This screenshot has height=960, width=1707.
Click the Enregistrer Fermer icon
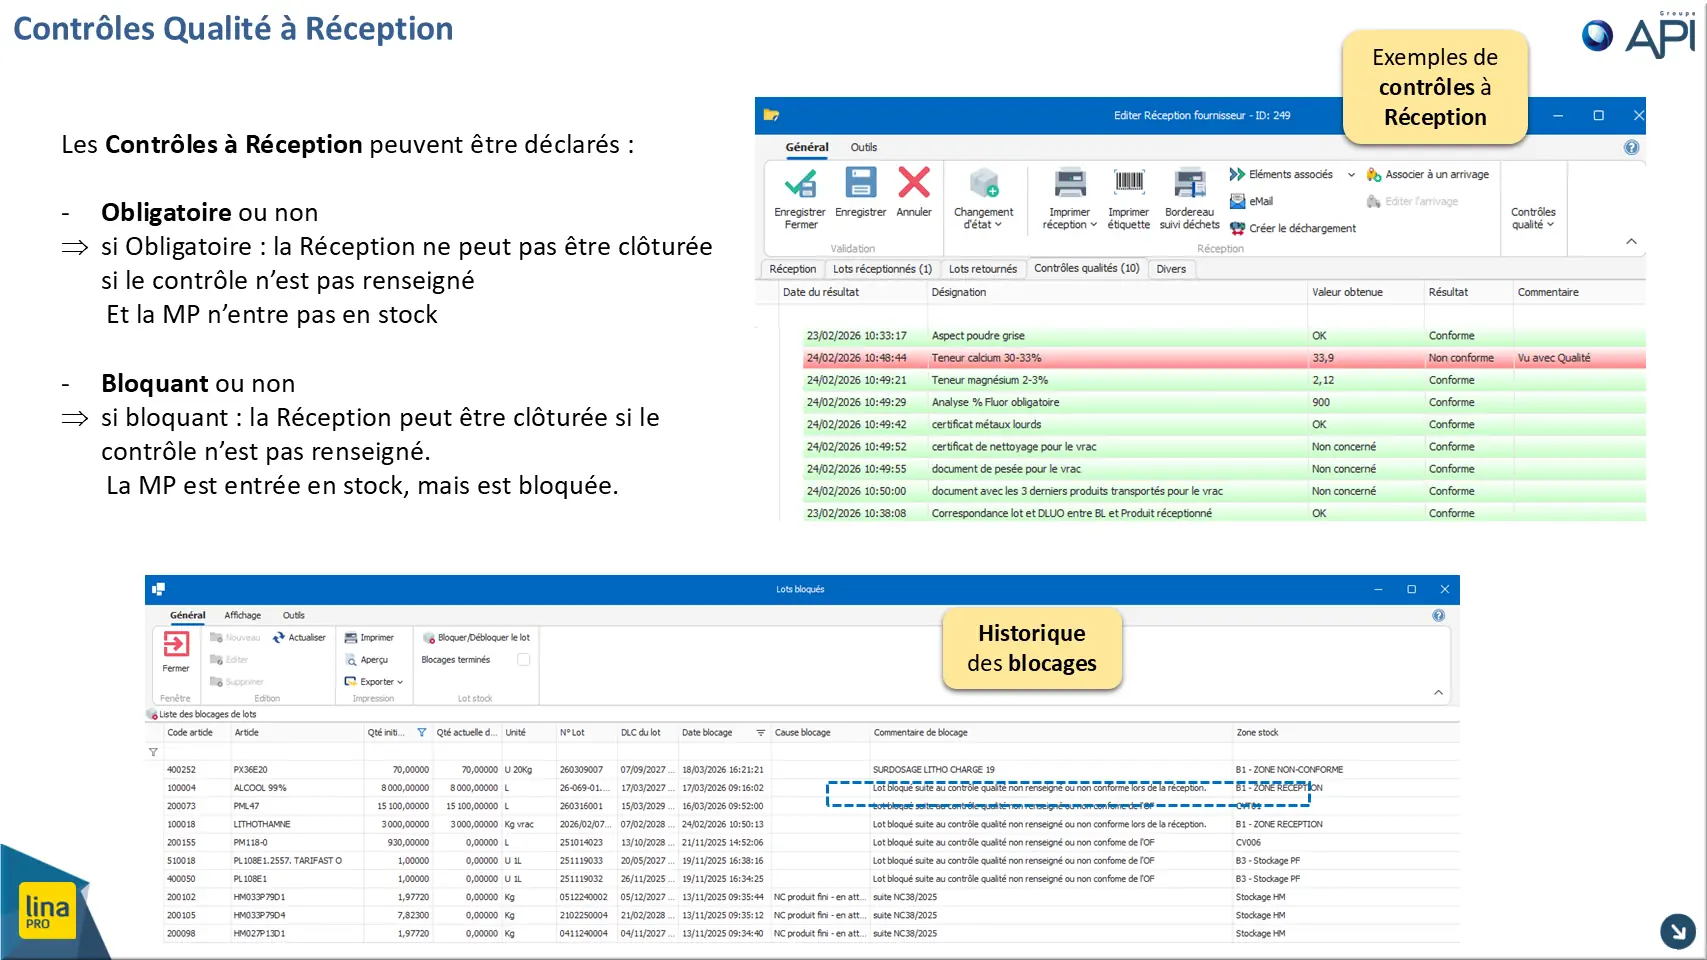pyautogui.click(x=800, y=184)
